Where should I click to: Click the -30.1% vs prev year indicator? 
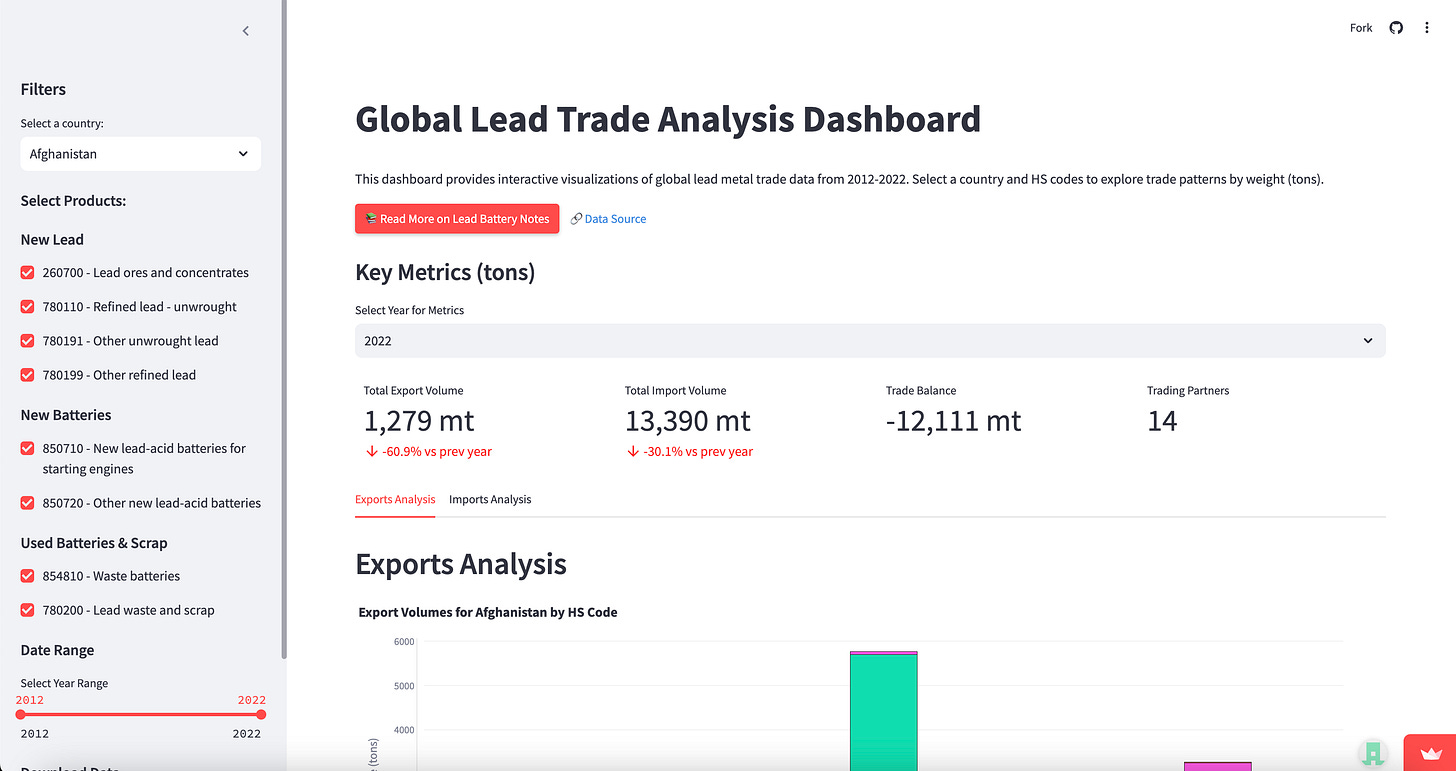(689, 452)
